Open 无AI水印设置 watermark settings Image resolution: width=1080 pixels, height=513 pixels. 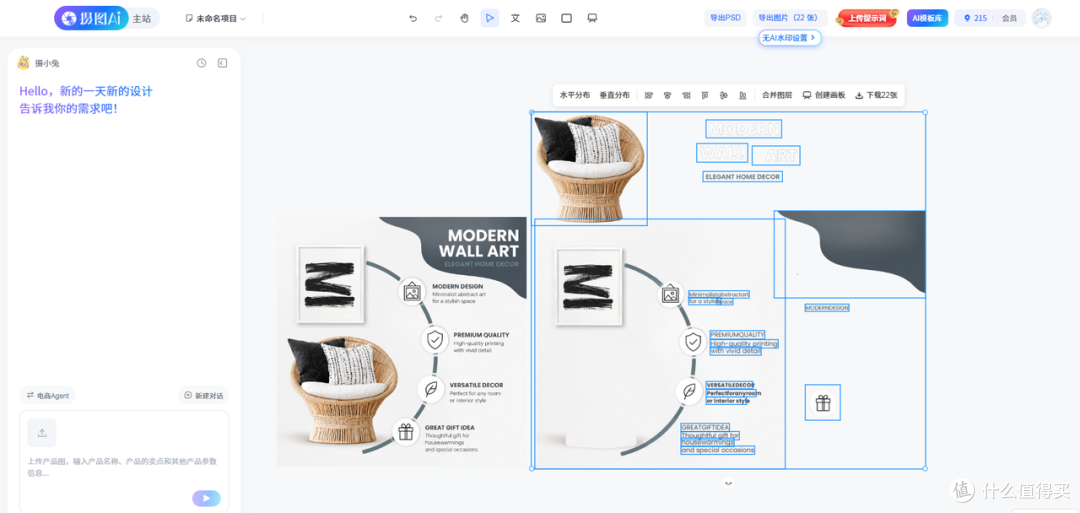click(x=791, y=38)
